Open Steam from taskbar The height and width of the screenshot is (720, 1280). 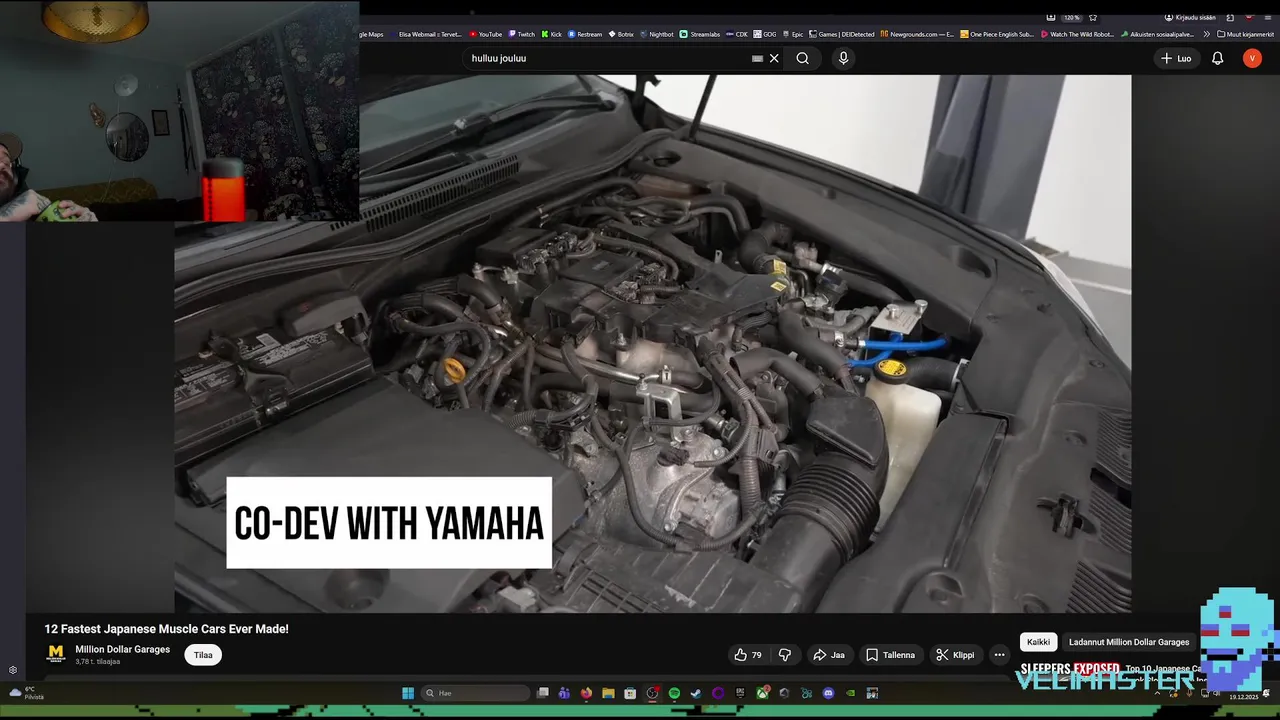tap(696, 693)
